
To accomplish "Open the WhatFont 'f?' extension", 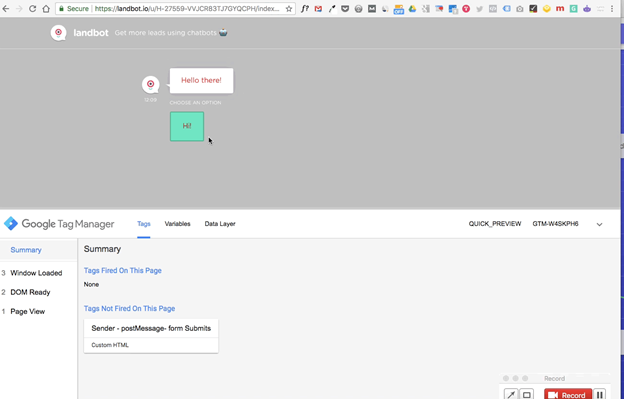I will pos(305,9).
